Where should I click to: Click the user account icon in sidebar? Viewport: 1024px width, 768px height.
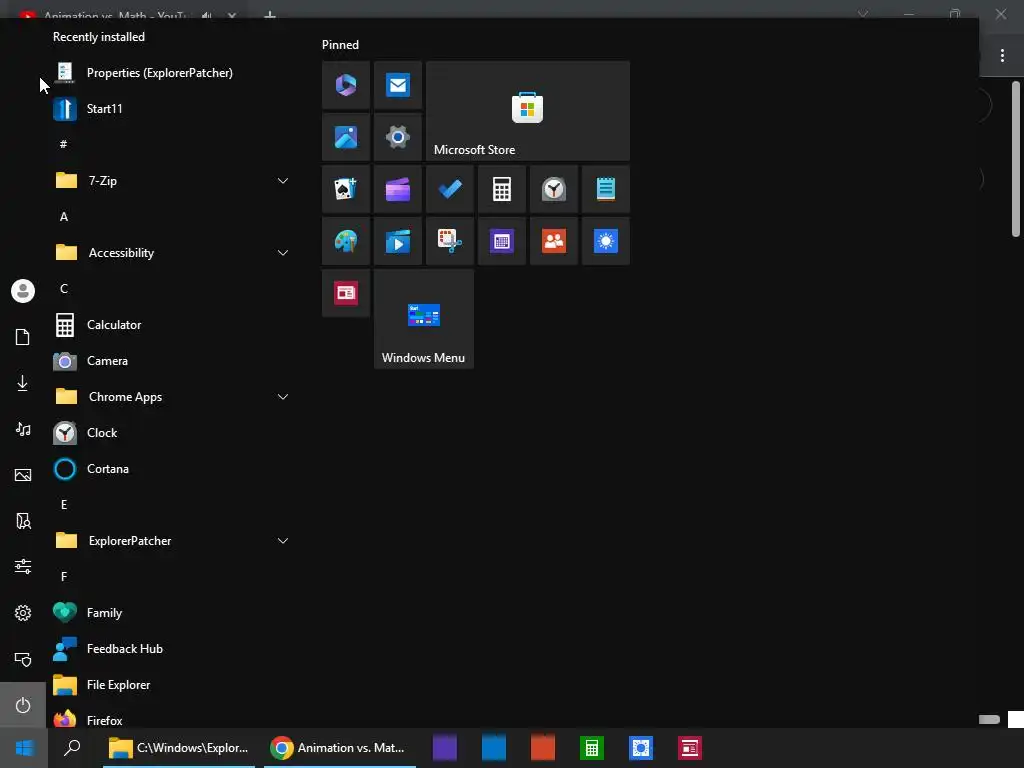23,291
